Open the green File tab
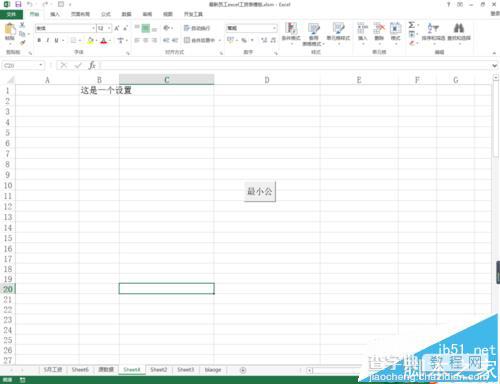This screenshot has height=384, width=500. pyautogui.click(x=11, y=14)
